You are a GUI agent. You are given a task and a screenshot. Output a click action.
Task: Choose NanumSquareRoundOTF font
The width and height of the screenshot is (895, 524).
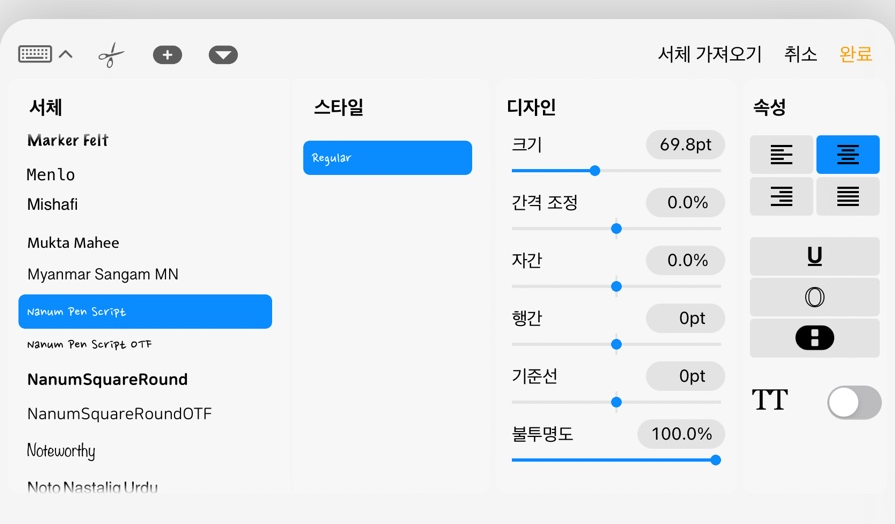click(x=119, y=414)
